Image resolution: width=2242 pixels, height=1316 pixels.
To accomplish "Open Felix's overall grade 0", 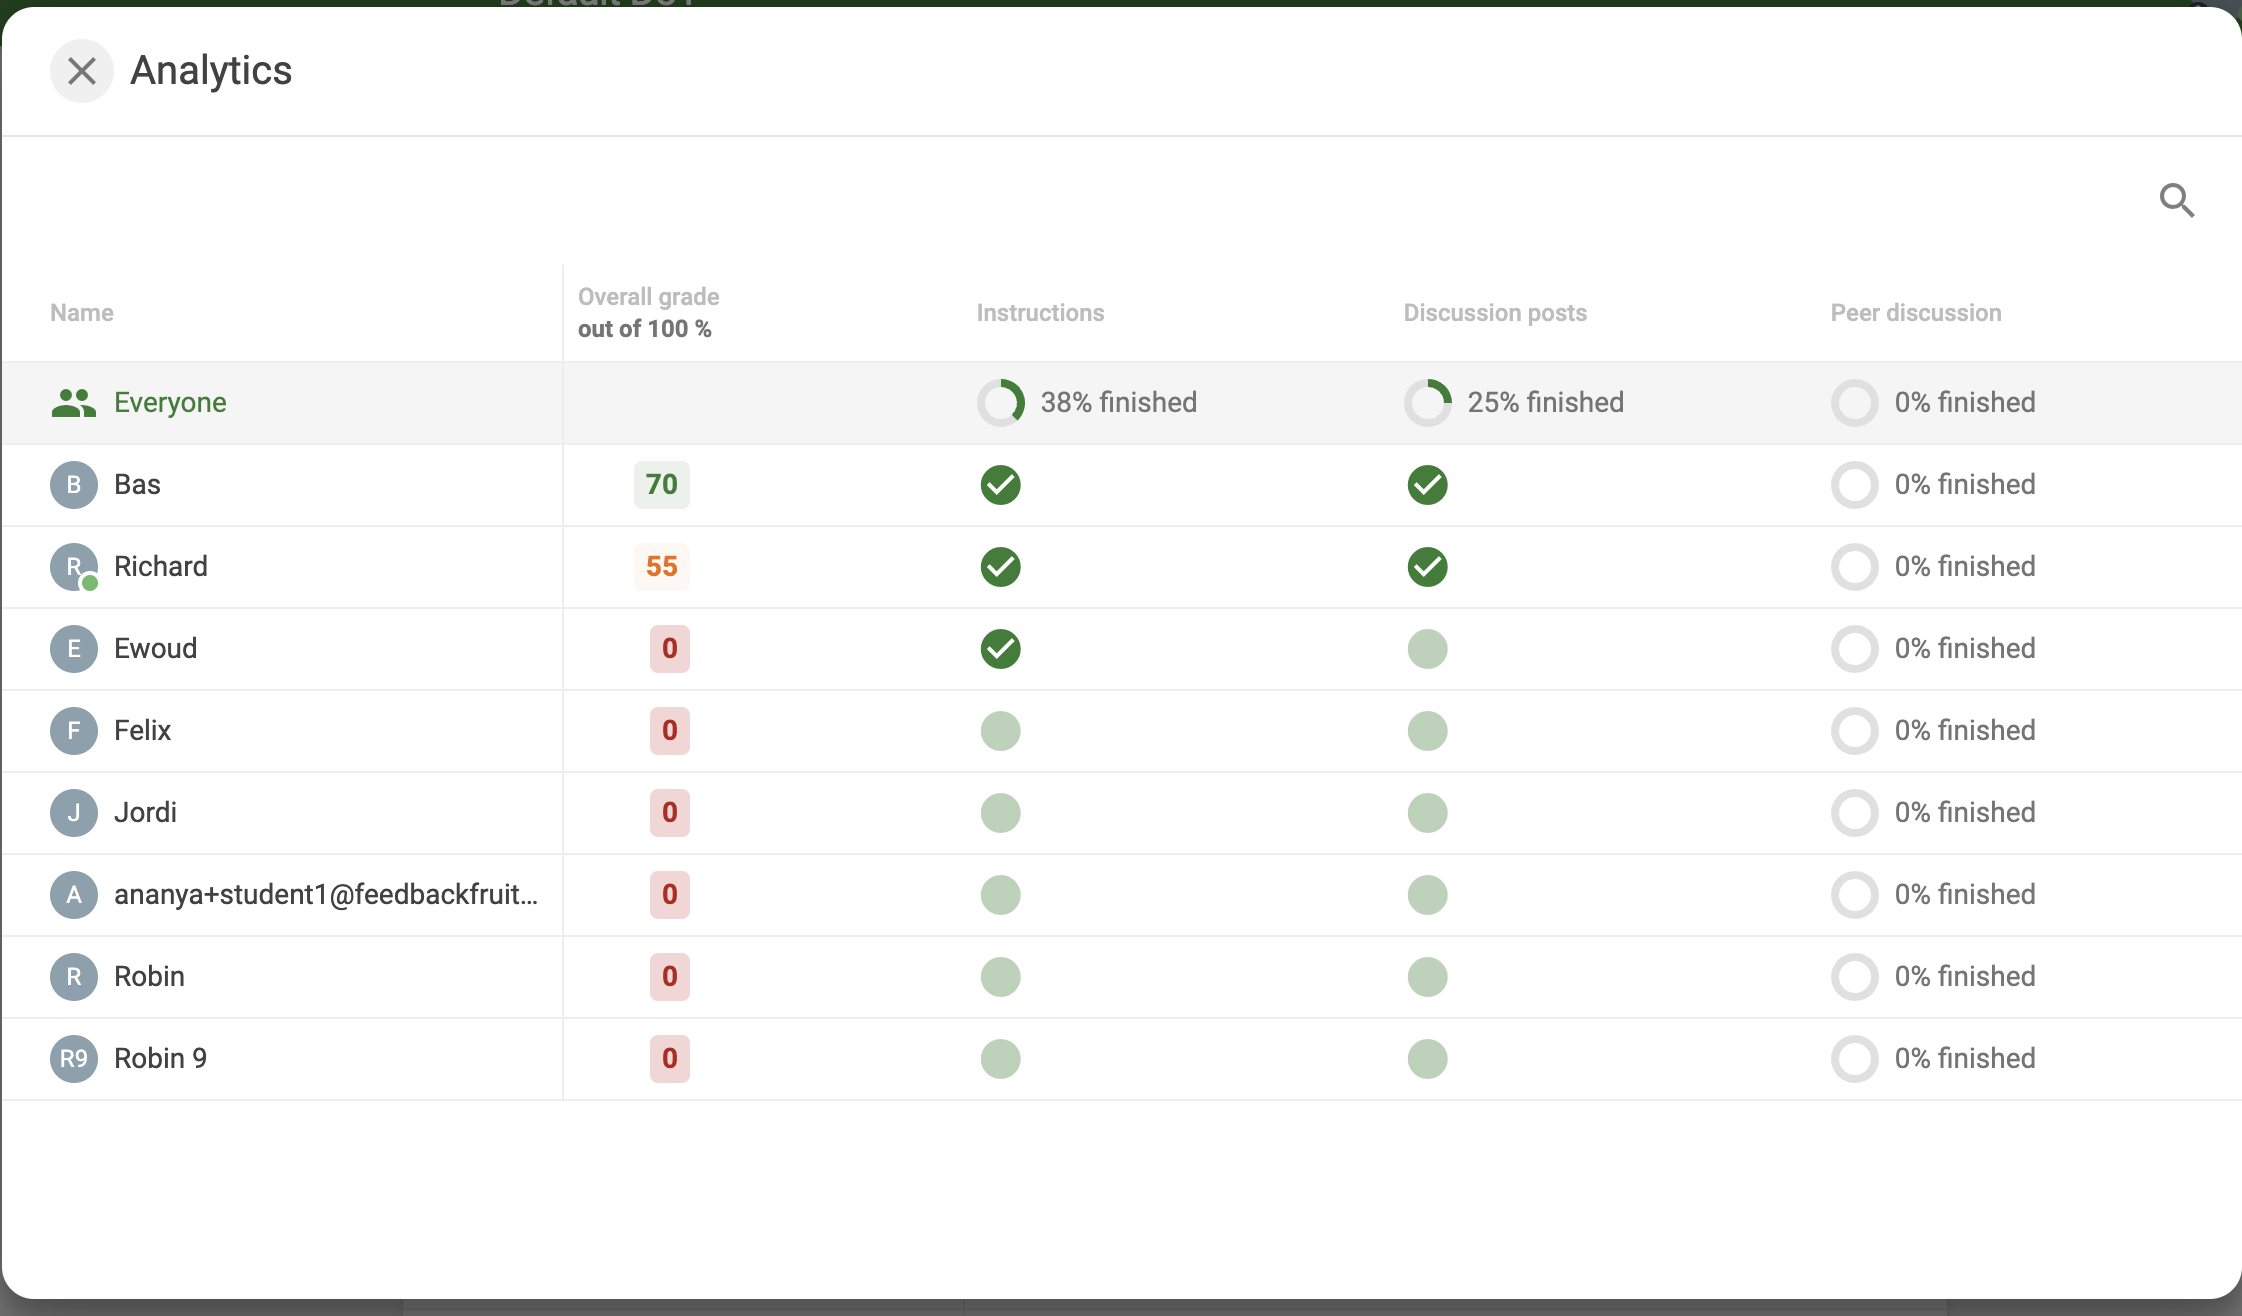I will pyautogui.click(x=670, y=731).
